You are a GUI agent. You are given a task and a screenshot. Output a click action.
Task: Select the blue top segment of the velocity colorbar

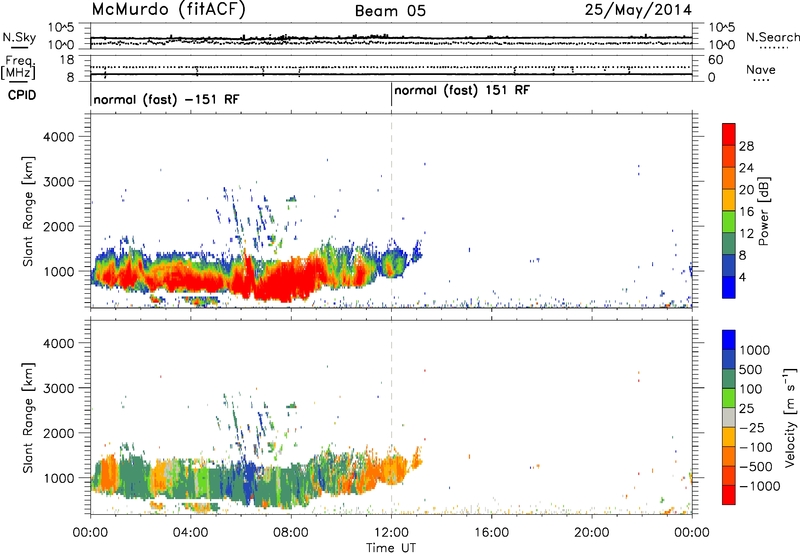729,340
